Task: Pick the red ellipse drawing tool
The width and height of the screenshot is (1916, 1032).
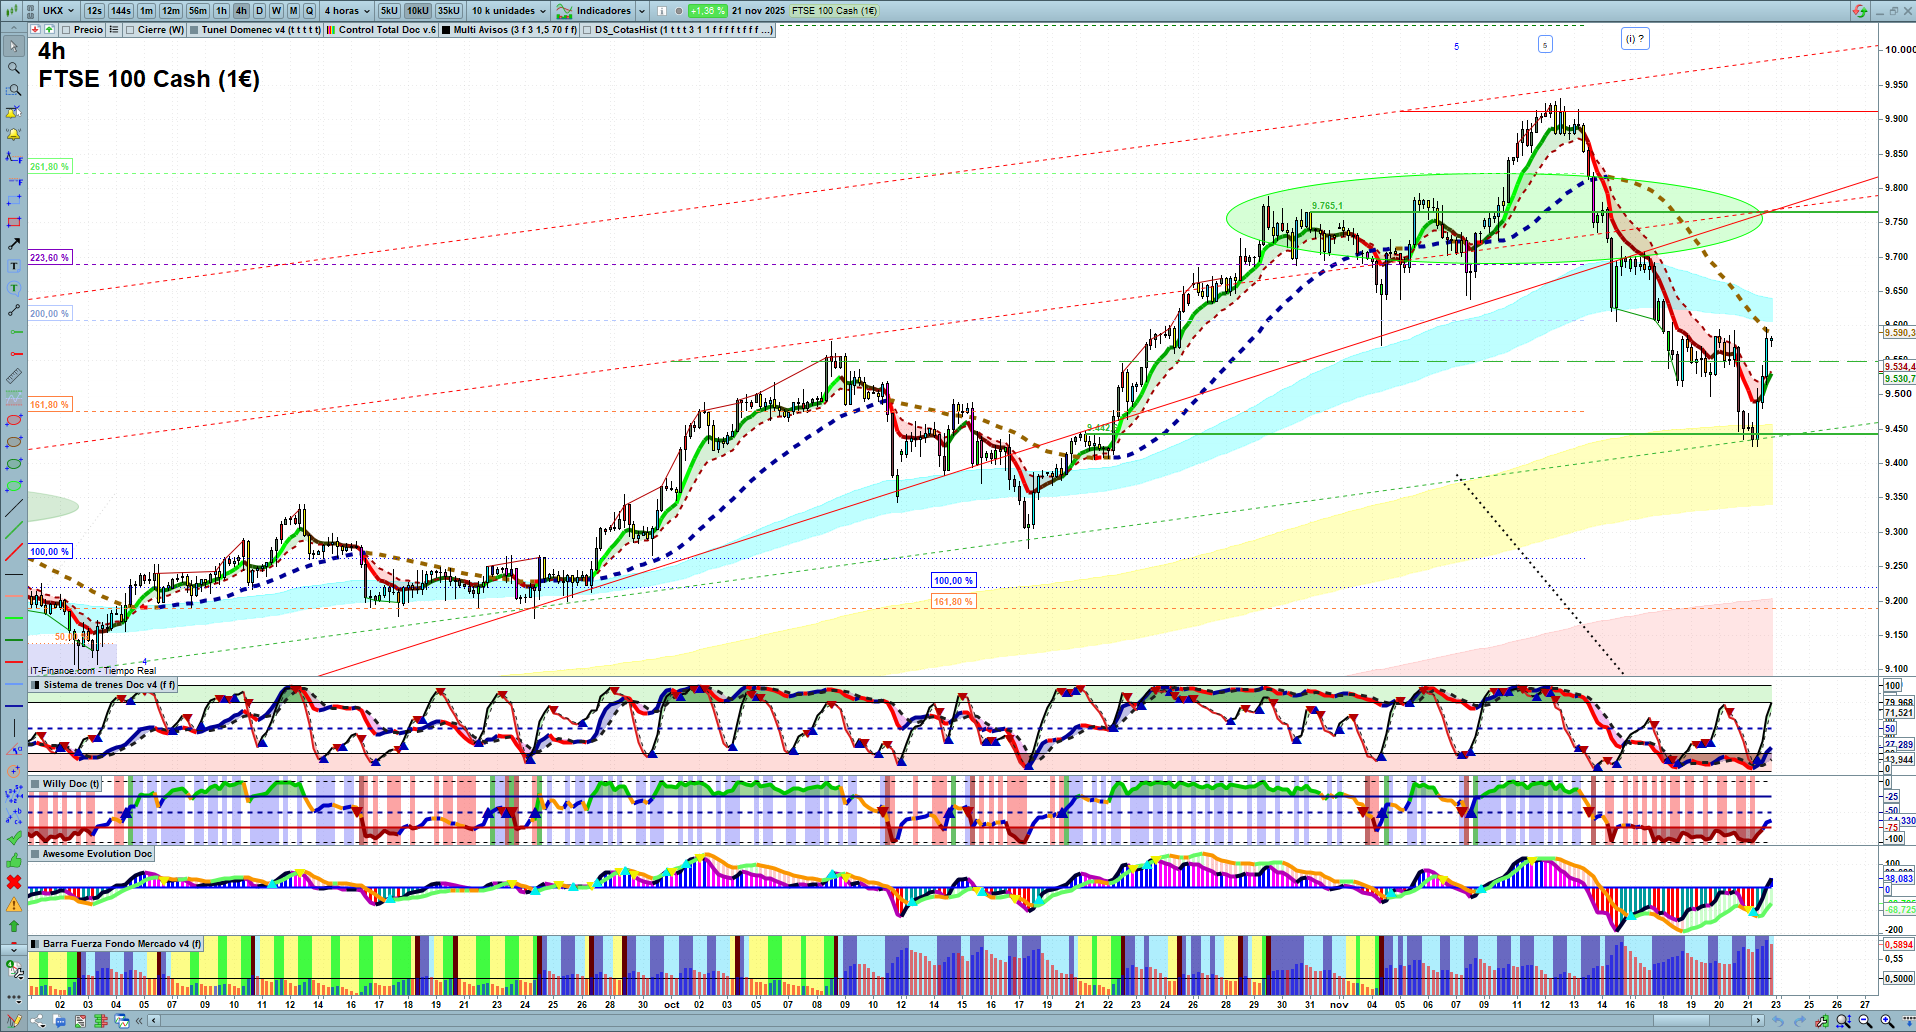Action: coord(14,420)
